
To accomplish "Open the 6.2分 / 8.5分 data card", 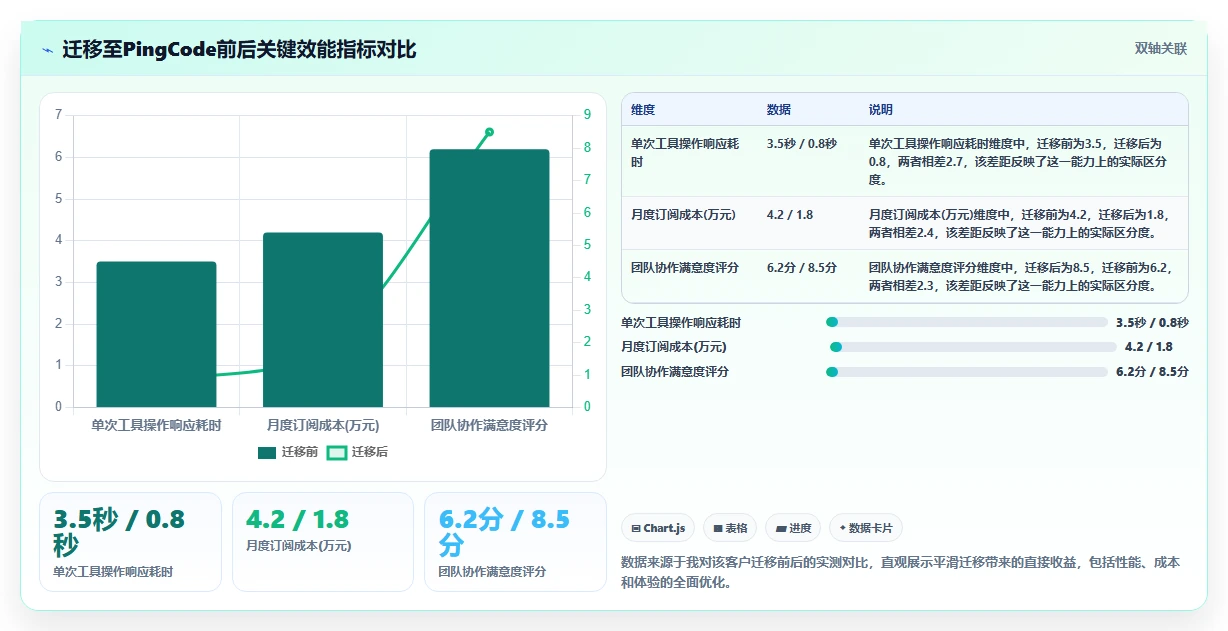I will click(x=515, y=542).
